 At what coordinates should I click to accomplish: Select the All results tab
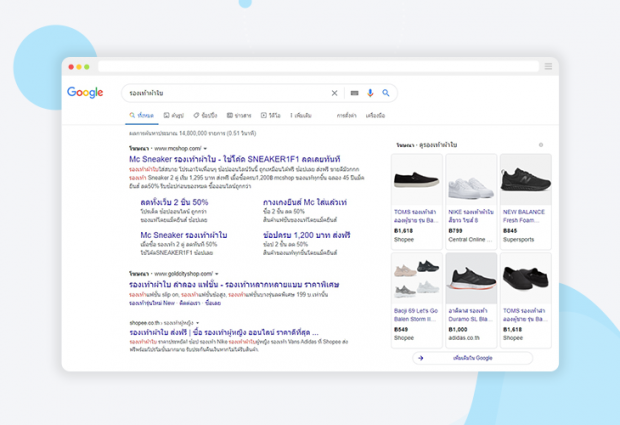pos(142,115)
